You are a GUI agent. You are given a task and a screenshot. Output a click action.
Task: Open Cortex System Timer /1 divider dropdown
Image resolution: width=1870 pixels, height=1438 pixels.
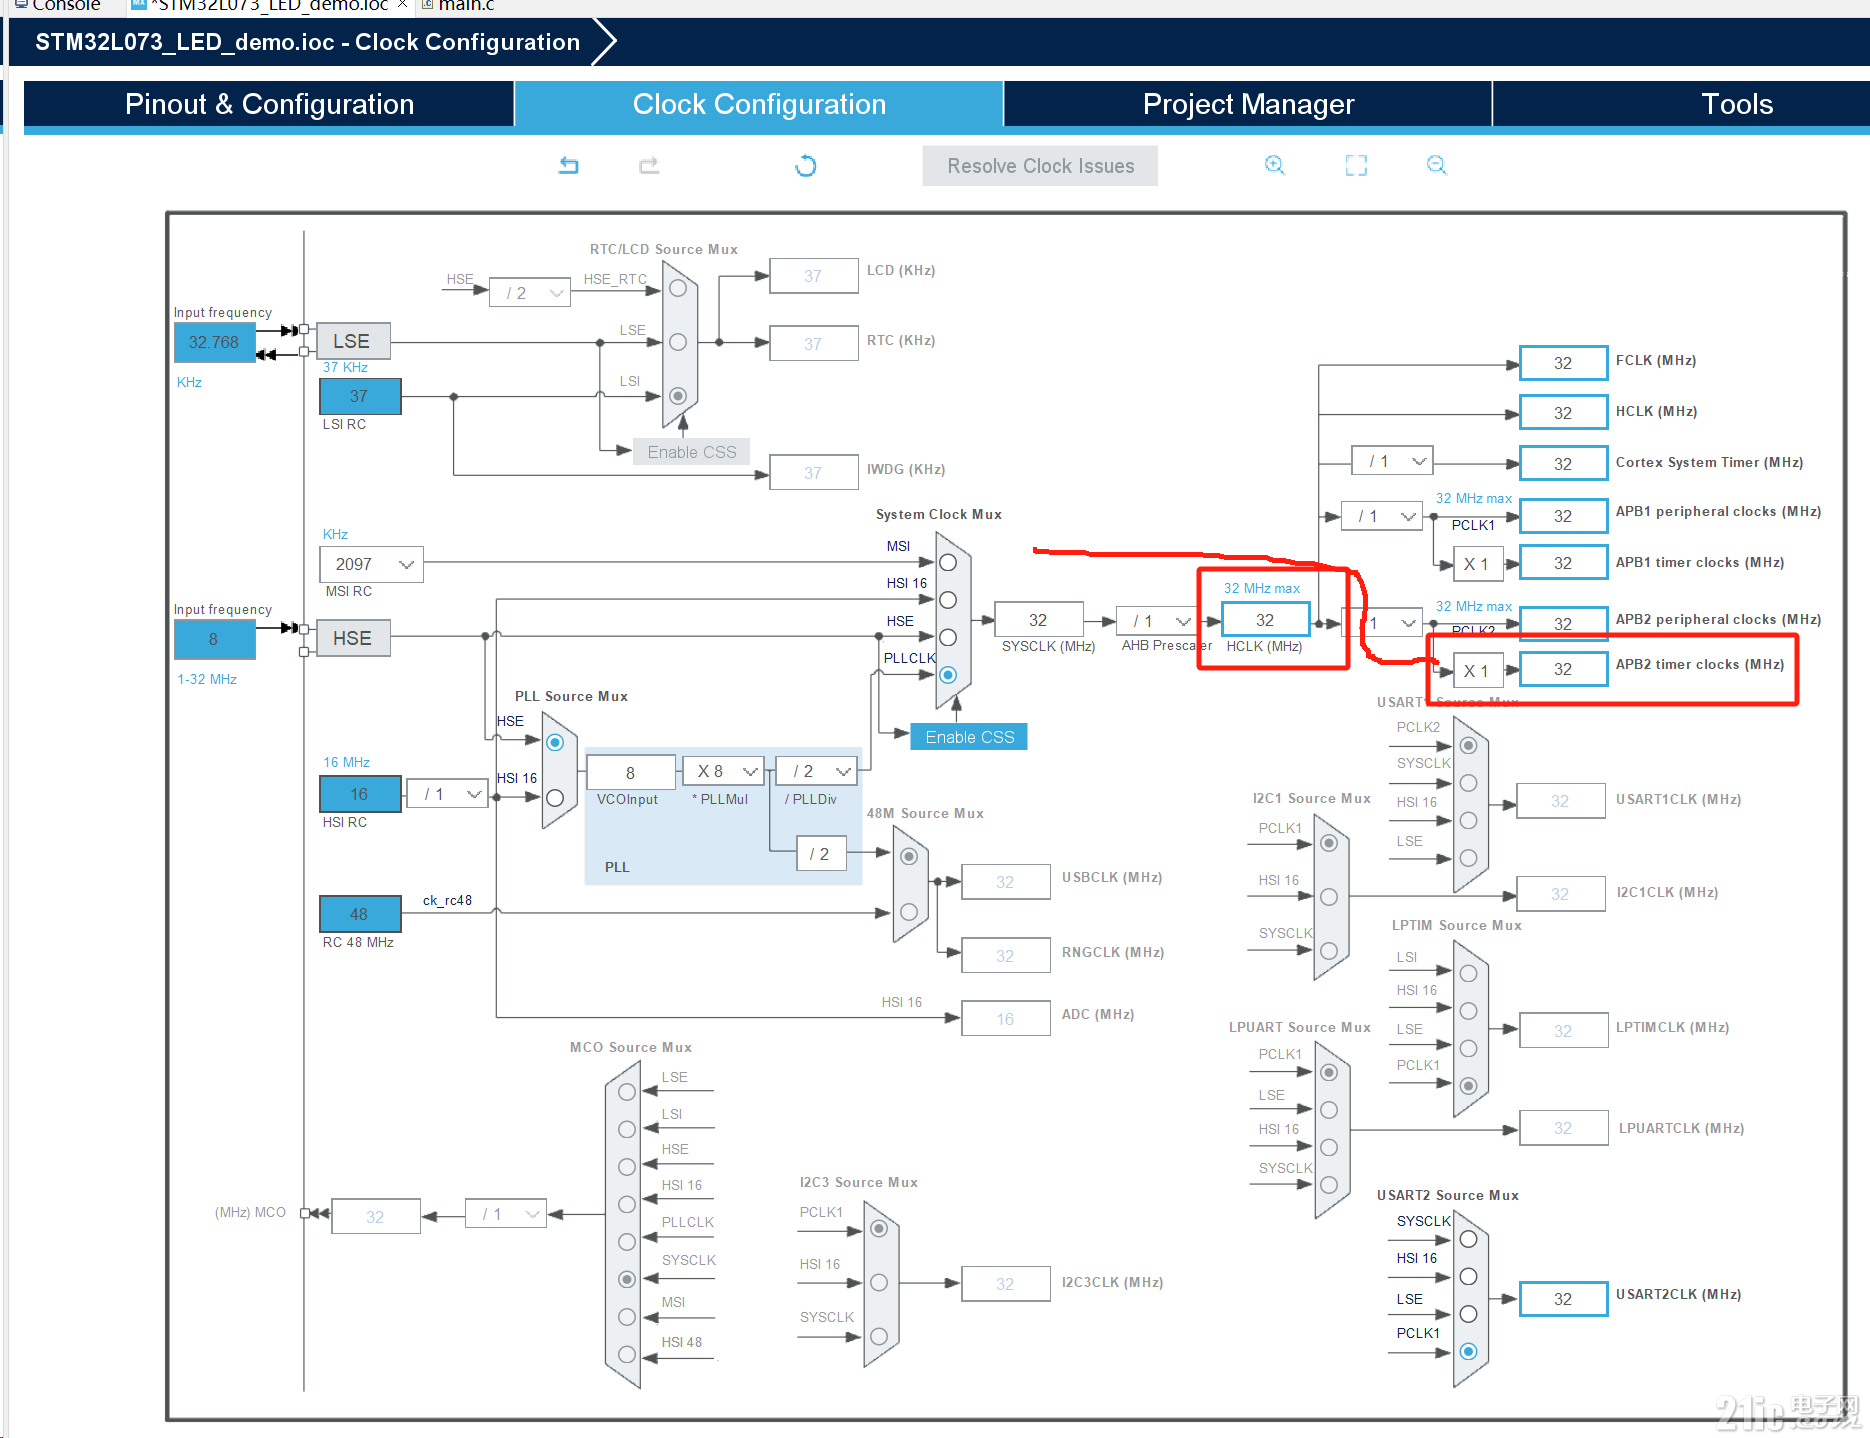(x=1393, y=461)
